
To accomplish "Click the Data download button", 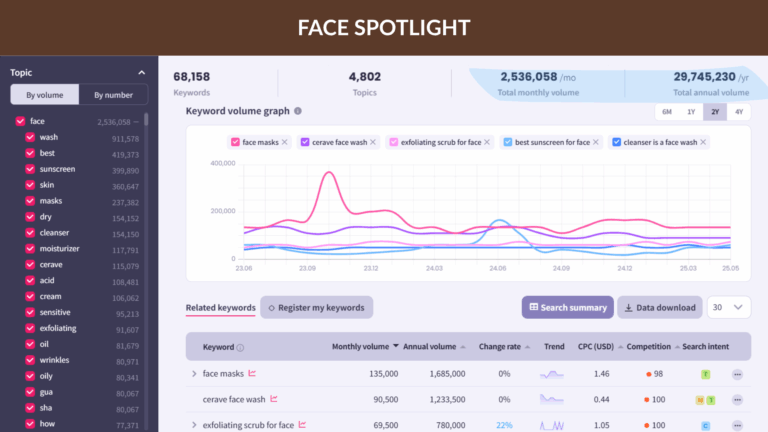I will coord(660,307).
